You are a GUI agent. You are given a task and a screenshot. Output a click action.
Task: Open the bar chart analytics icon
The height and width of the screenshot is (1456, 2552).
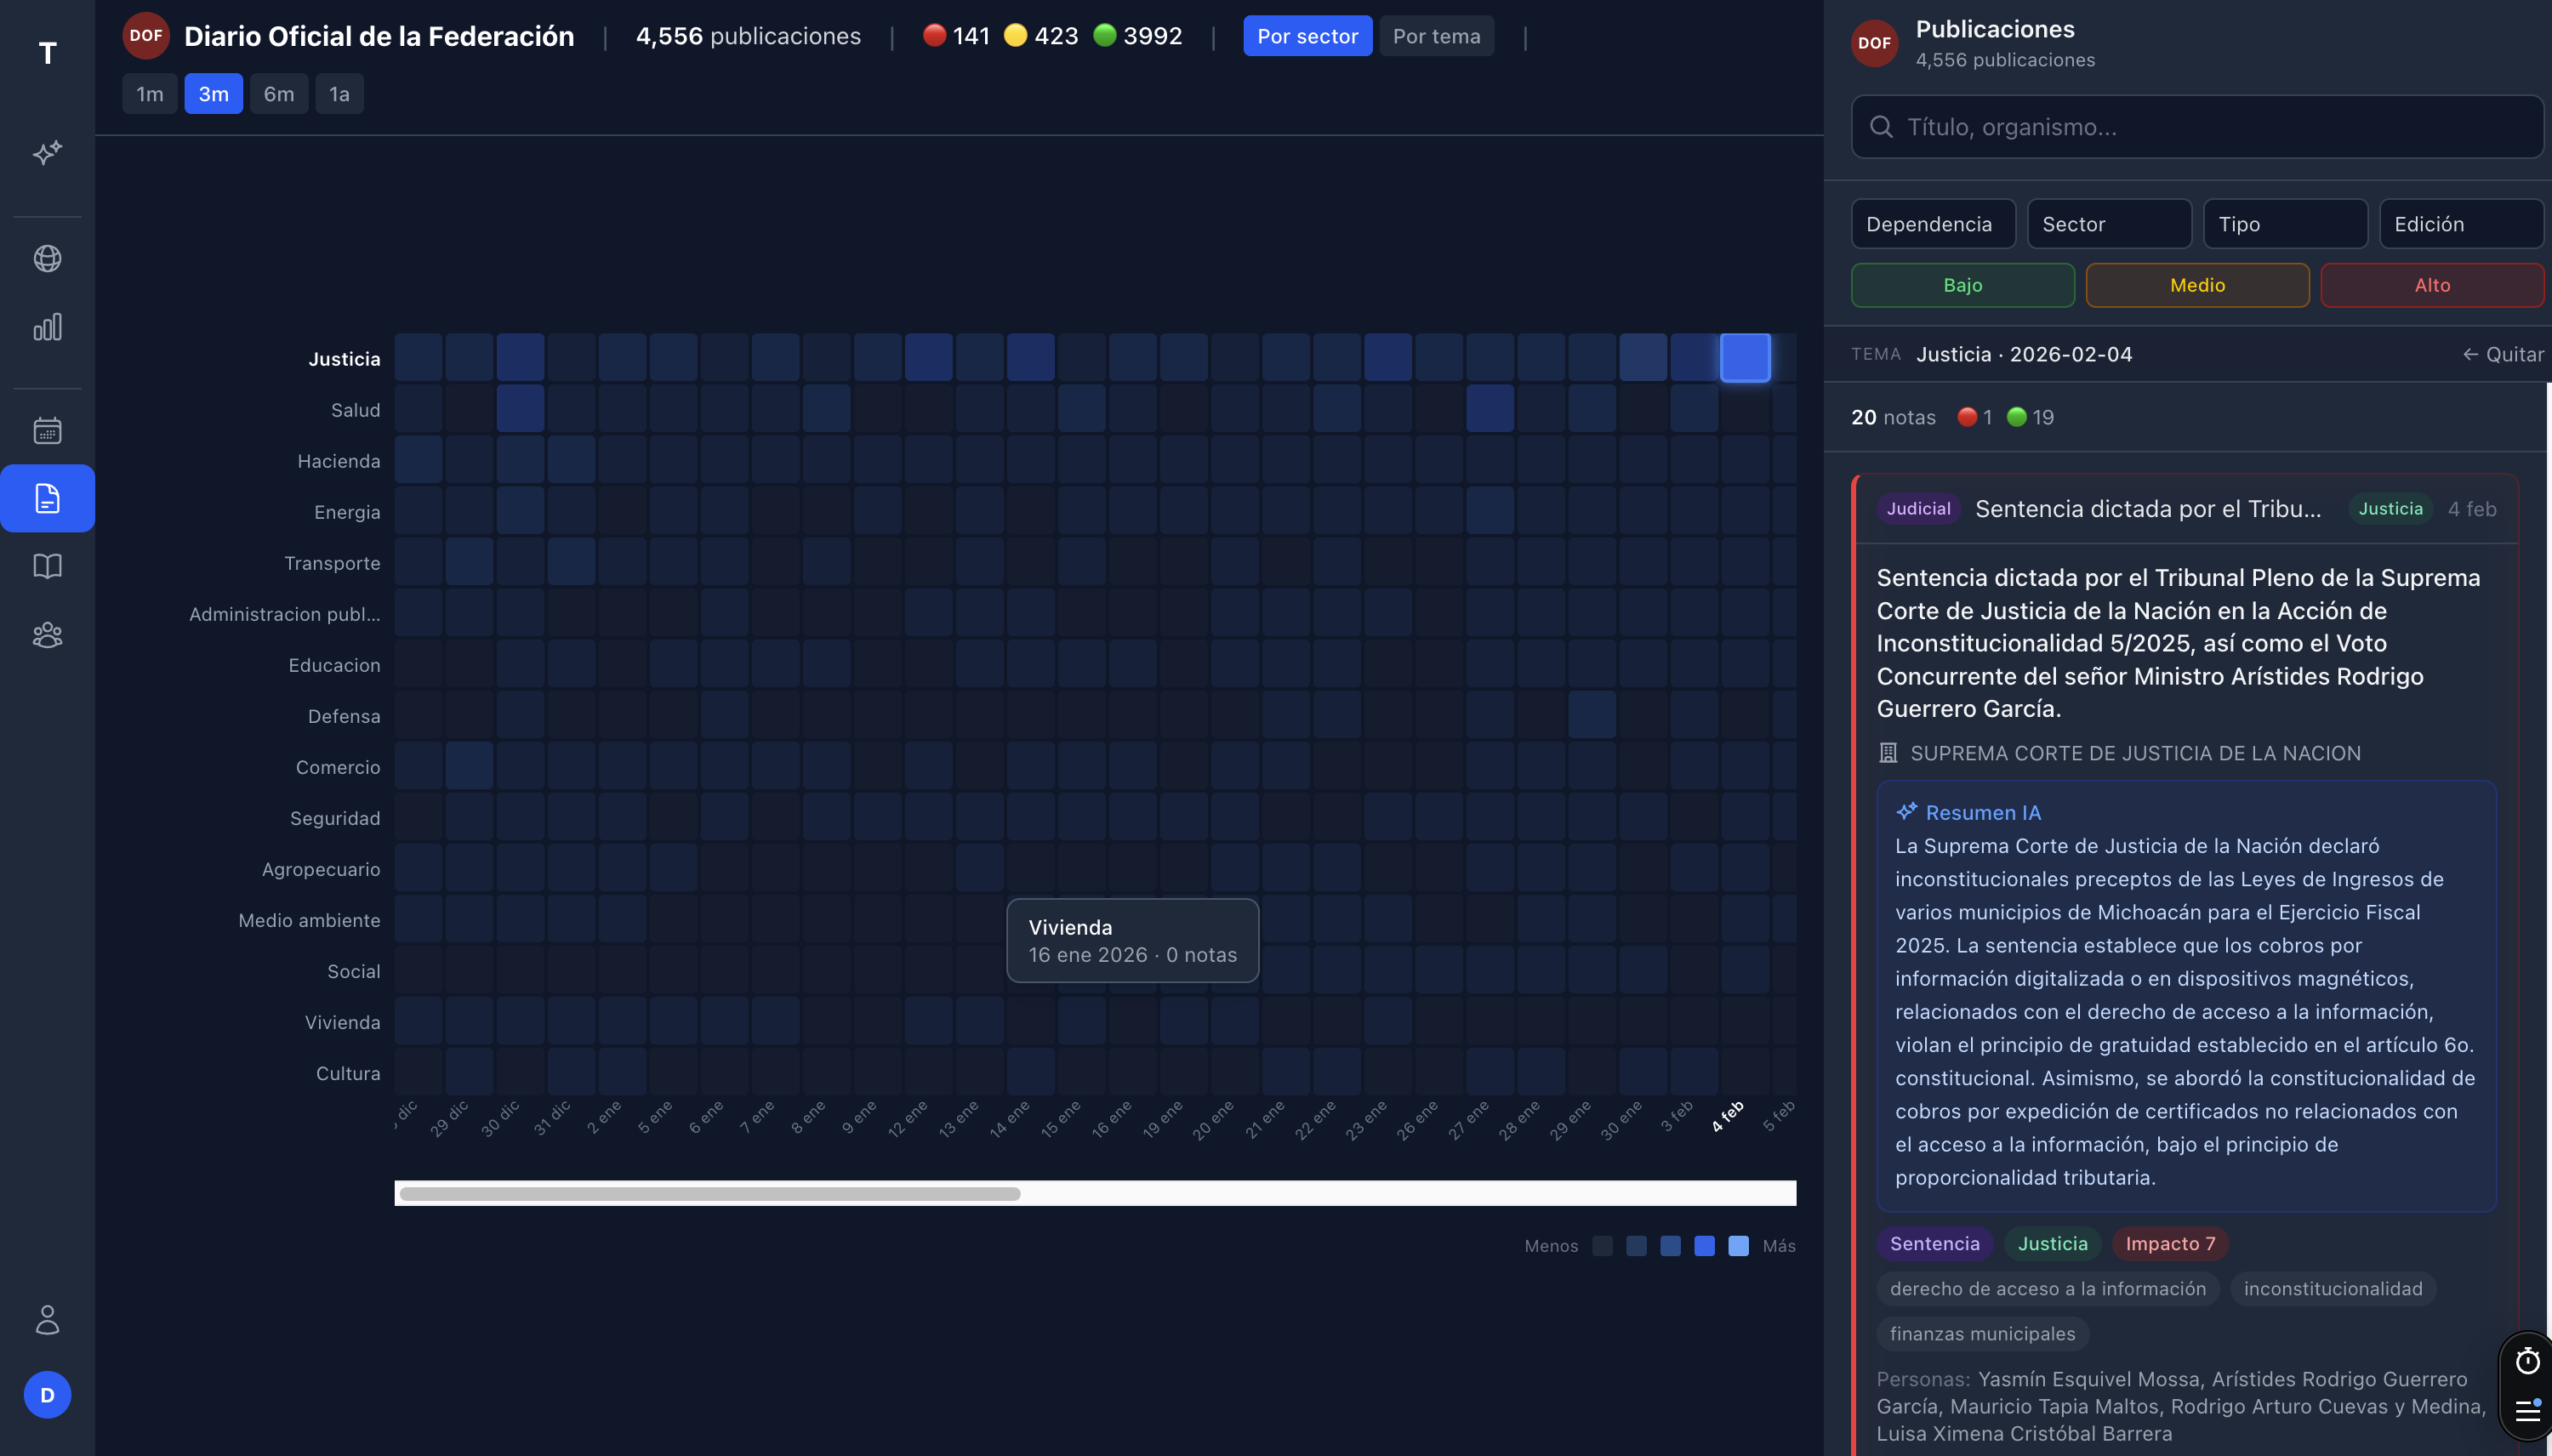click(x=47, y=327)
